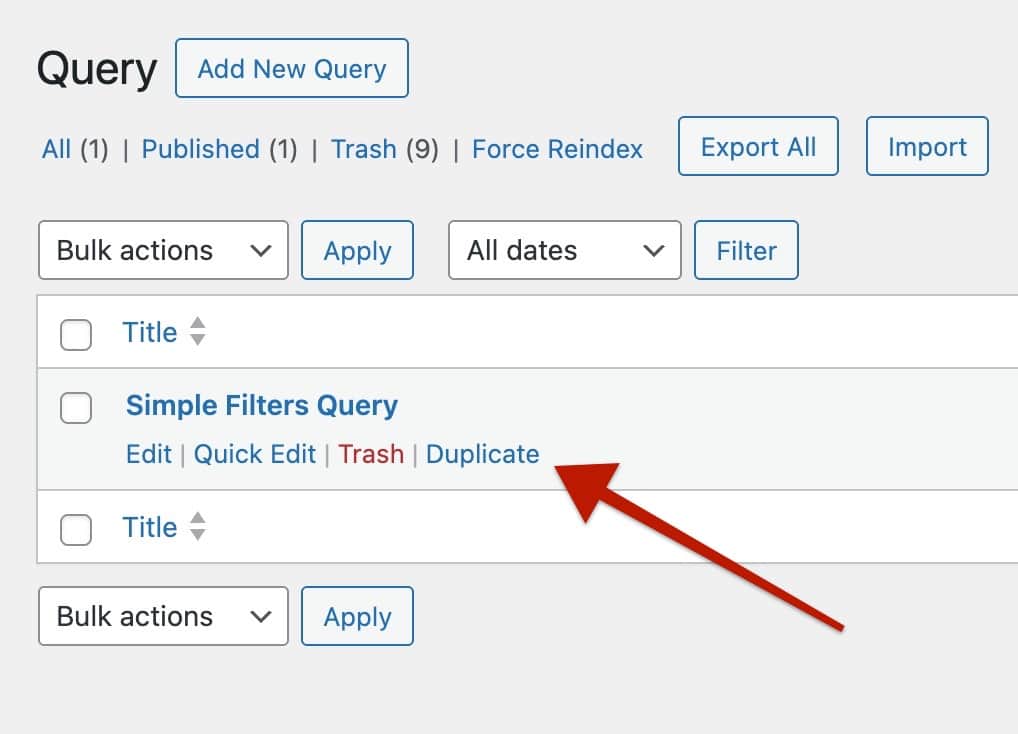Open the bottom Bulk actions dropdown
1018x734 pixels.
tap(162, 616)
